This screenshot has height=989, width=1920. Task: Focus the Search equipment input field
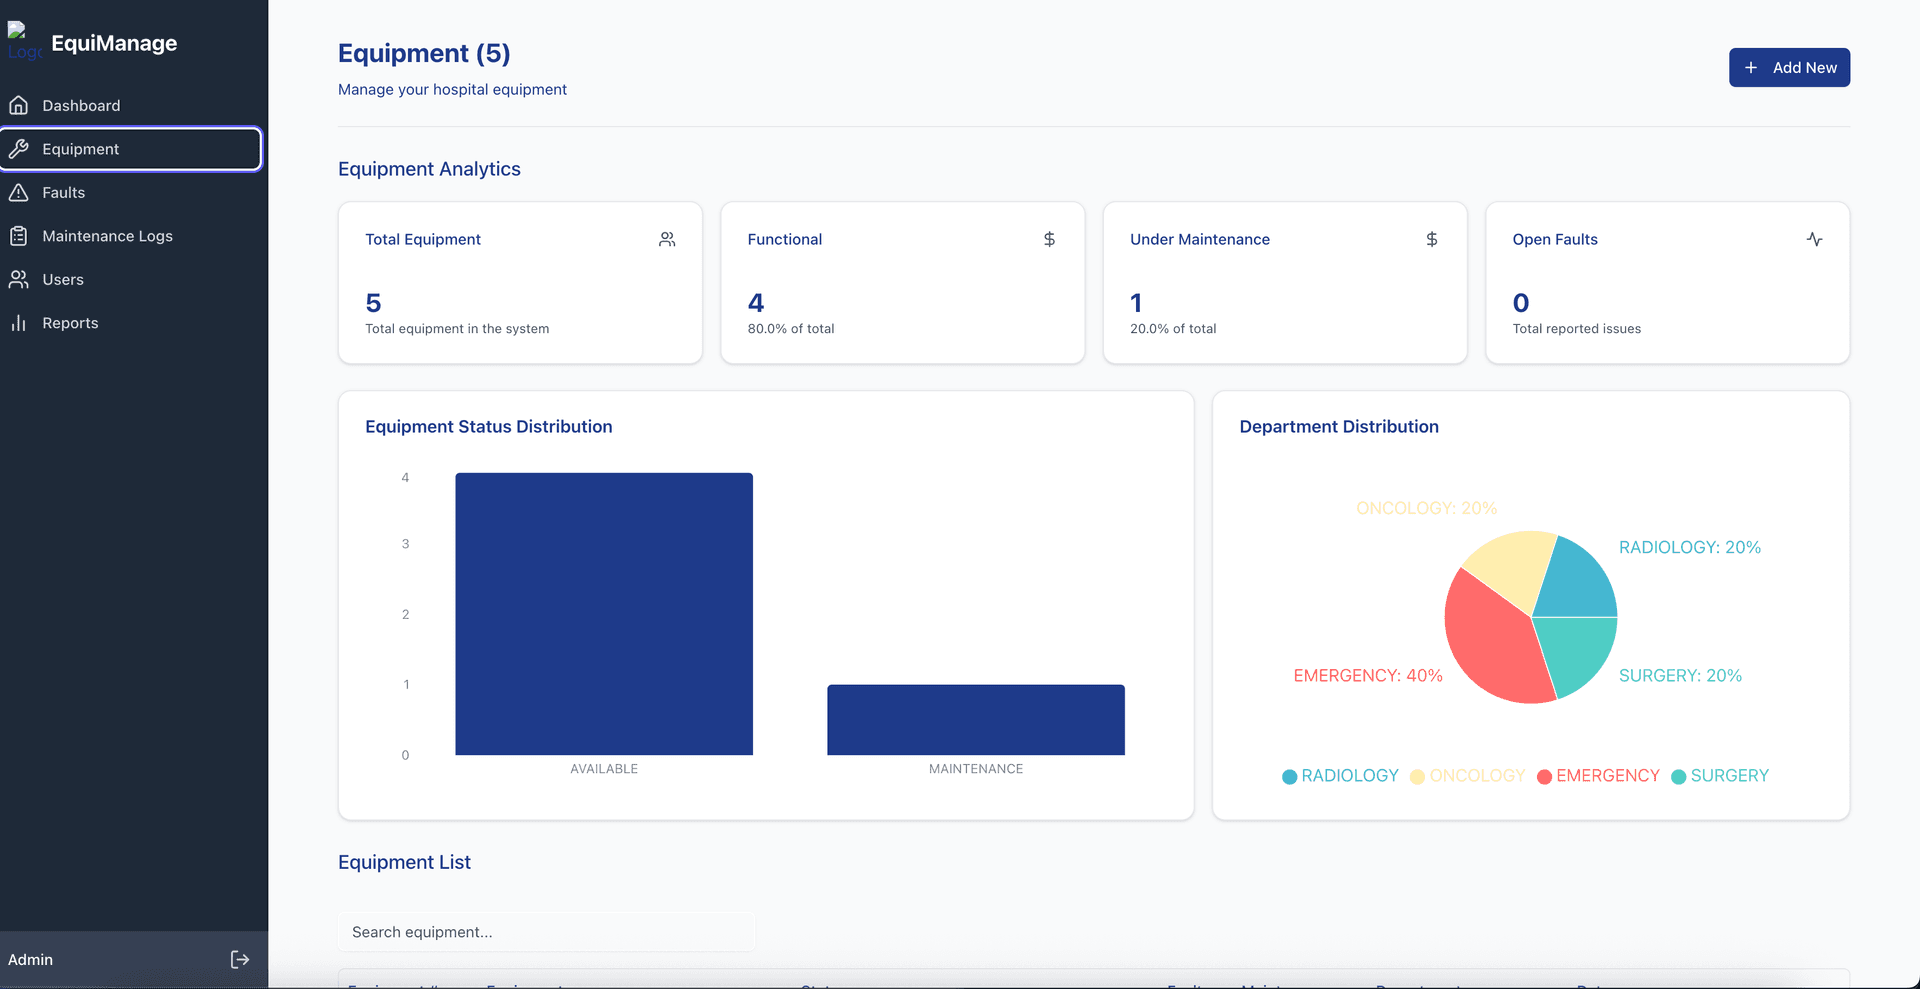tap(546, 932)
